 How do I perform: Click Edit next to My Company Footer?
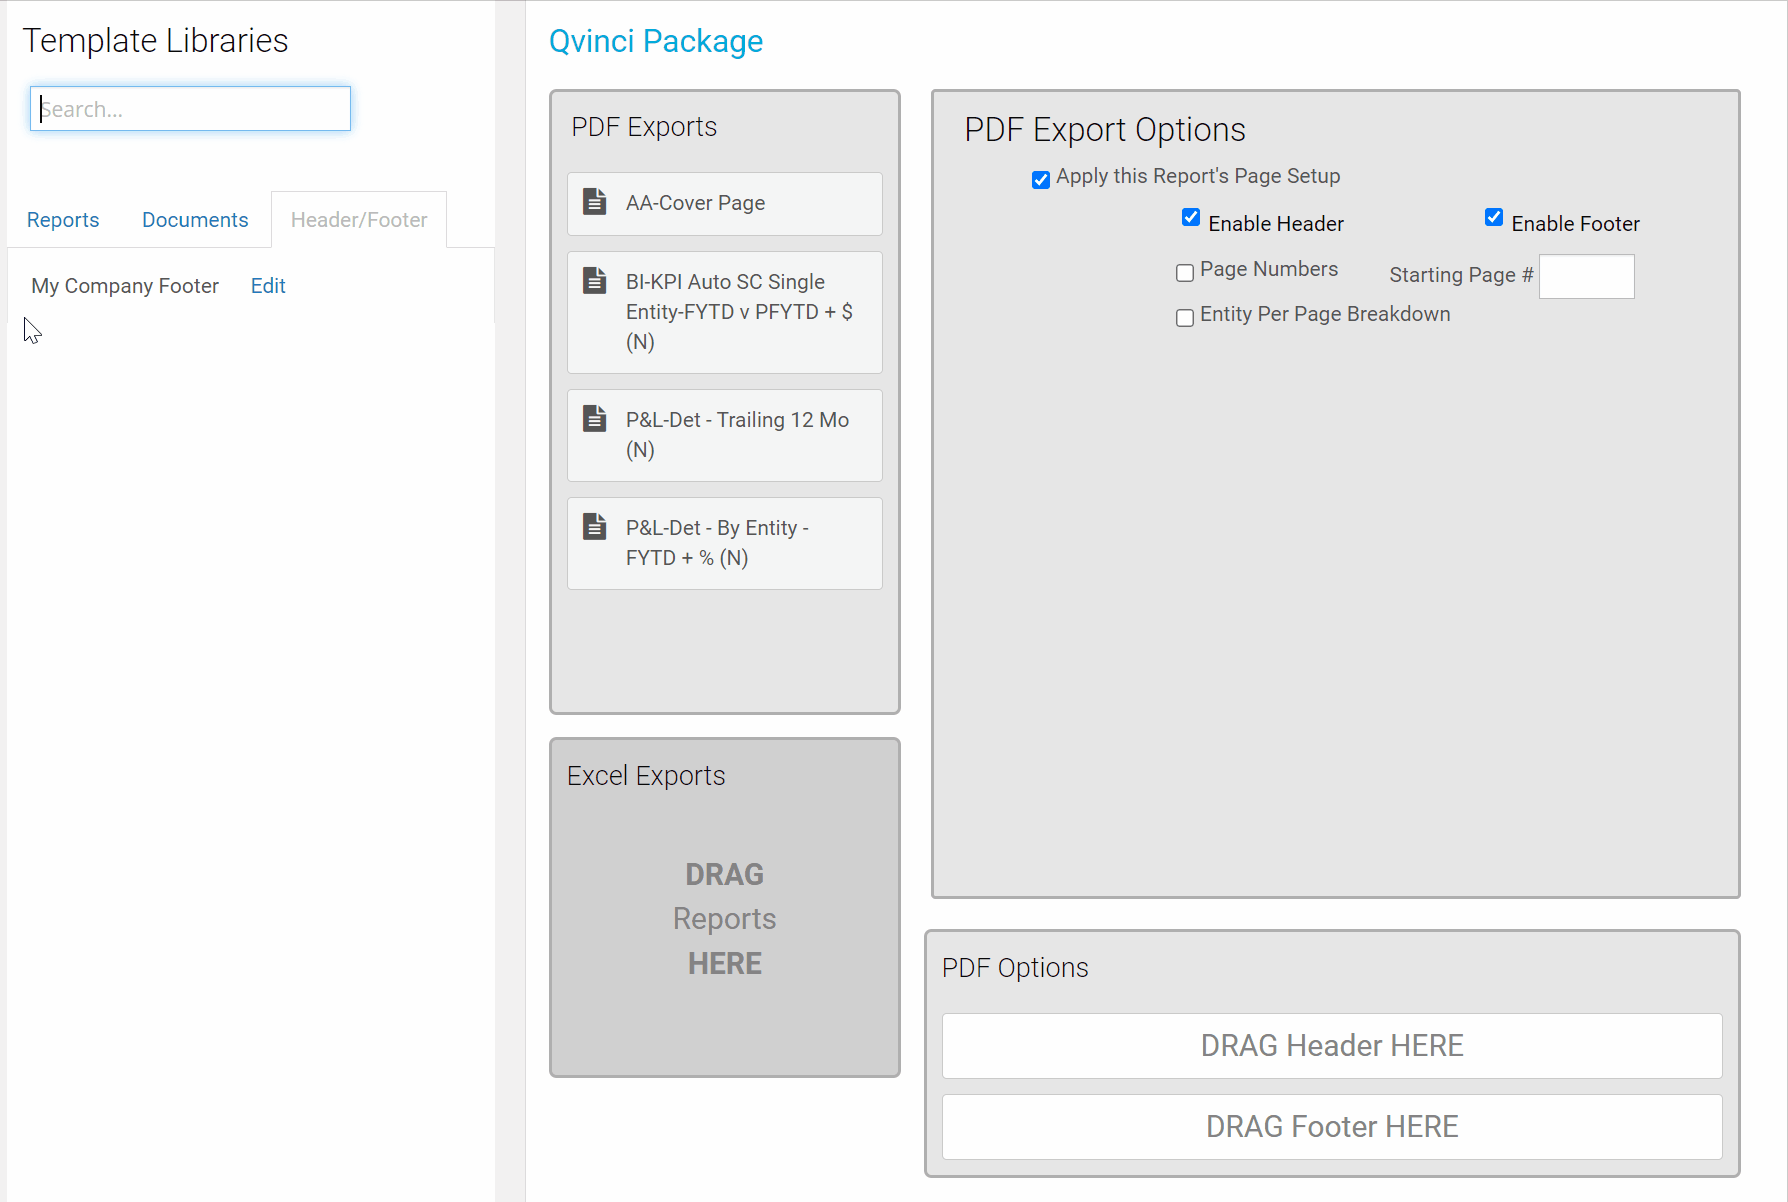point(268,286)
